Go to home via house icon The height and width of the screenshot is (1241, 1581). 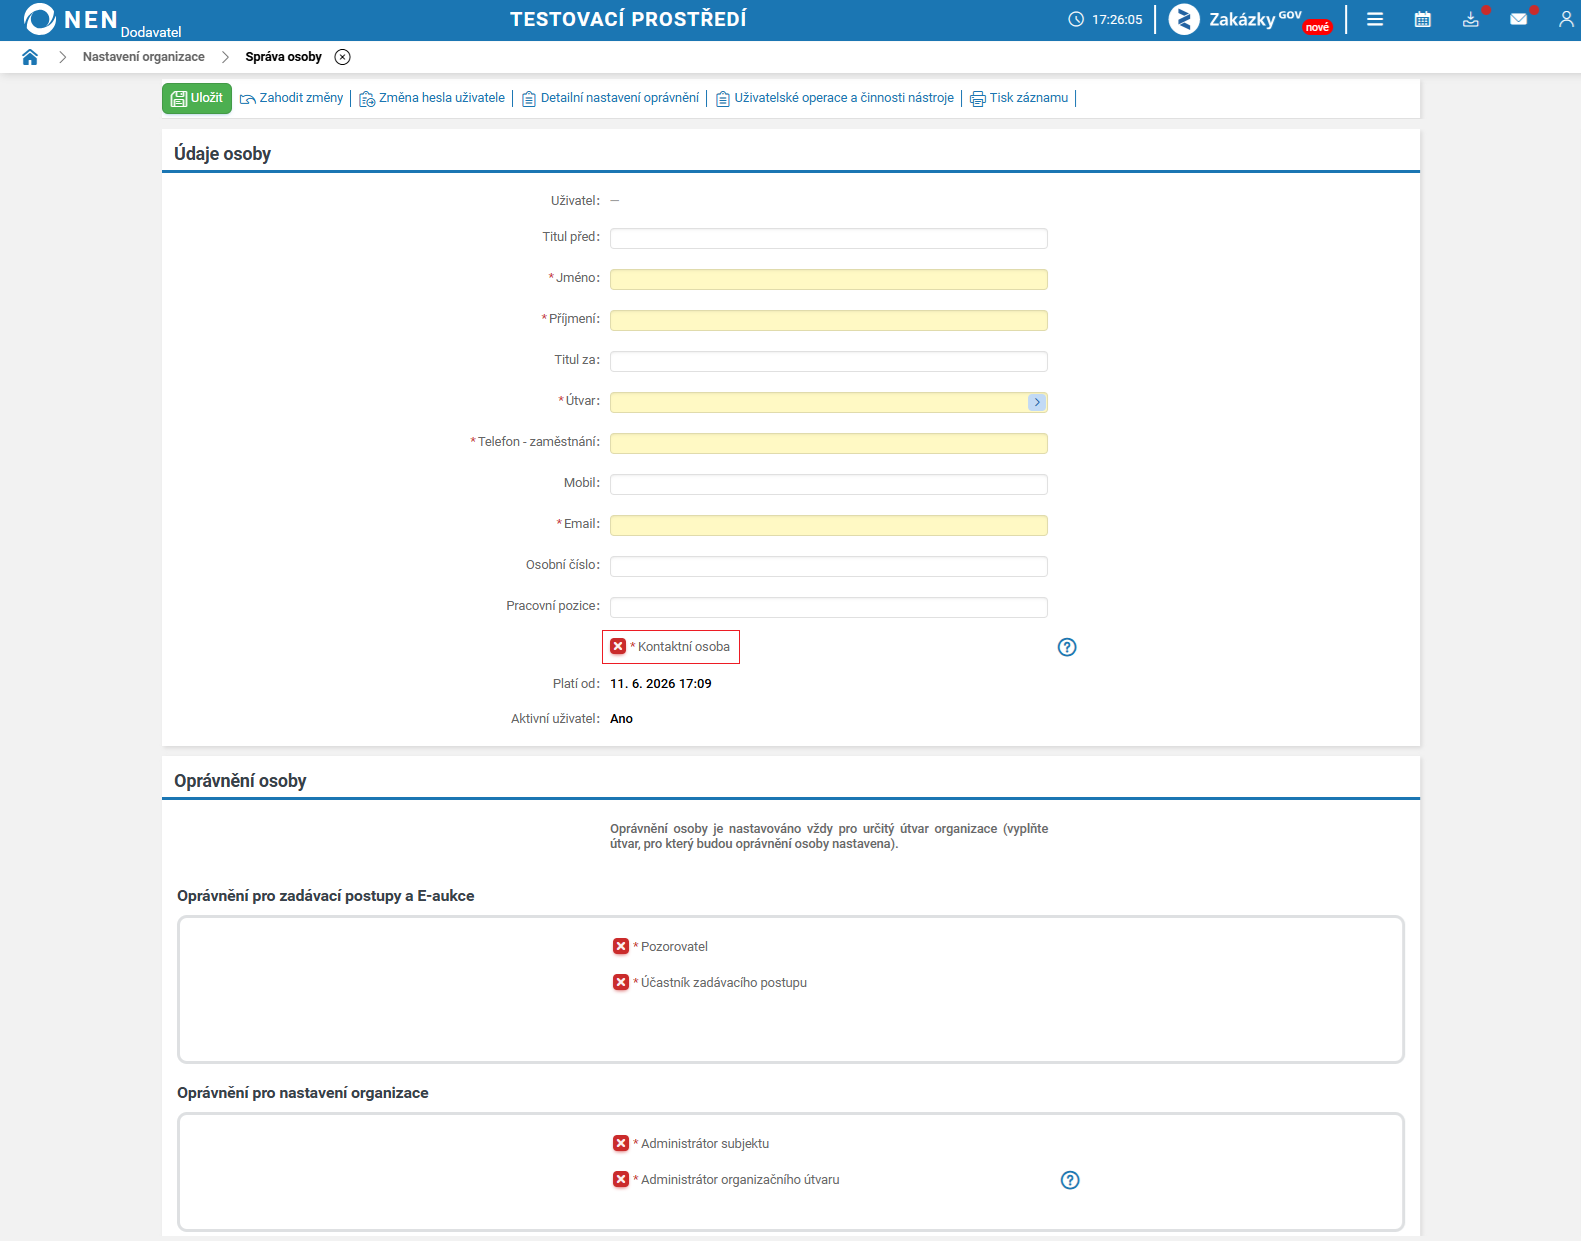(x=30, y=57)
